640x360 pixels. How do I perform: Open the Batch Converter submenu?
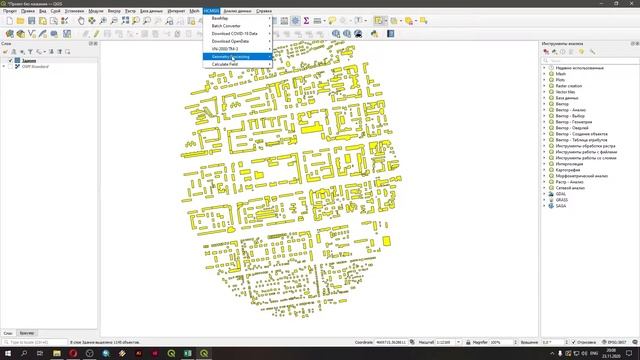pos(238,26)
